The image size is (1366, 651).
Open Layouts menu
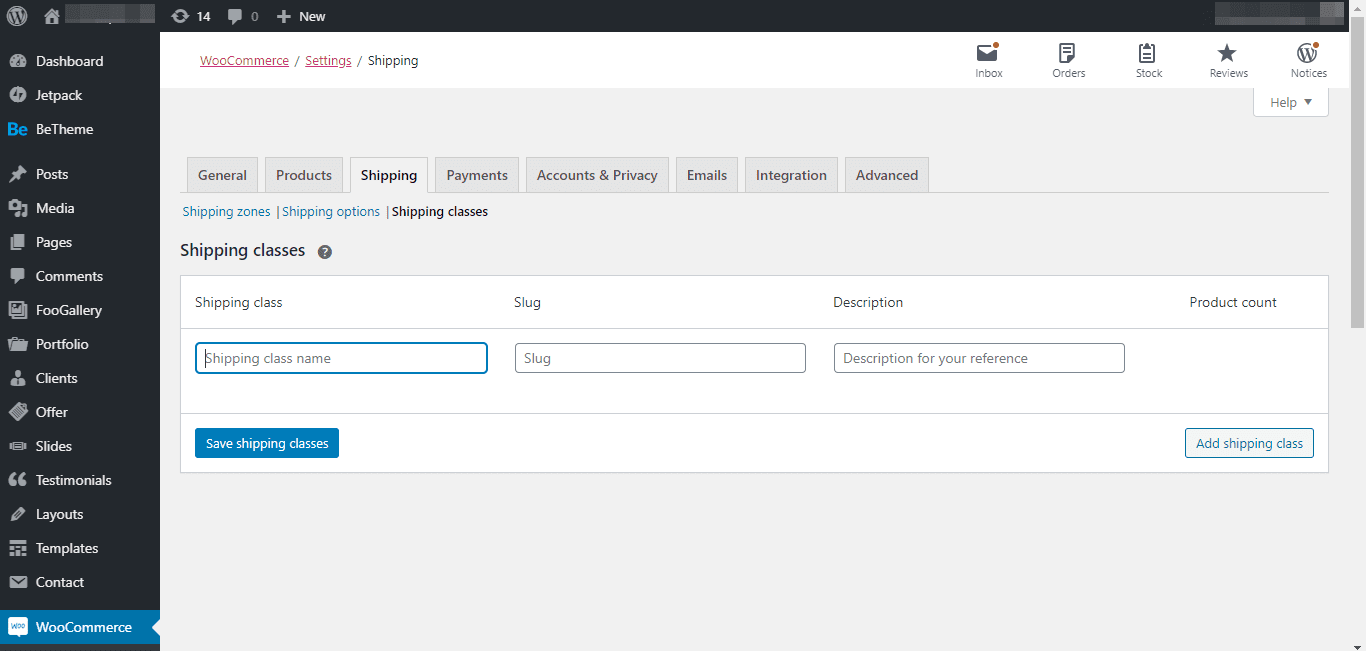[x=80, y=514]
